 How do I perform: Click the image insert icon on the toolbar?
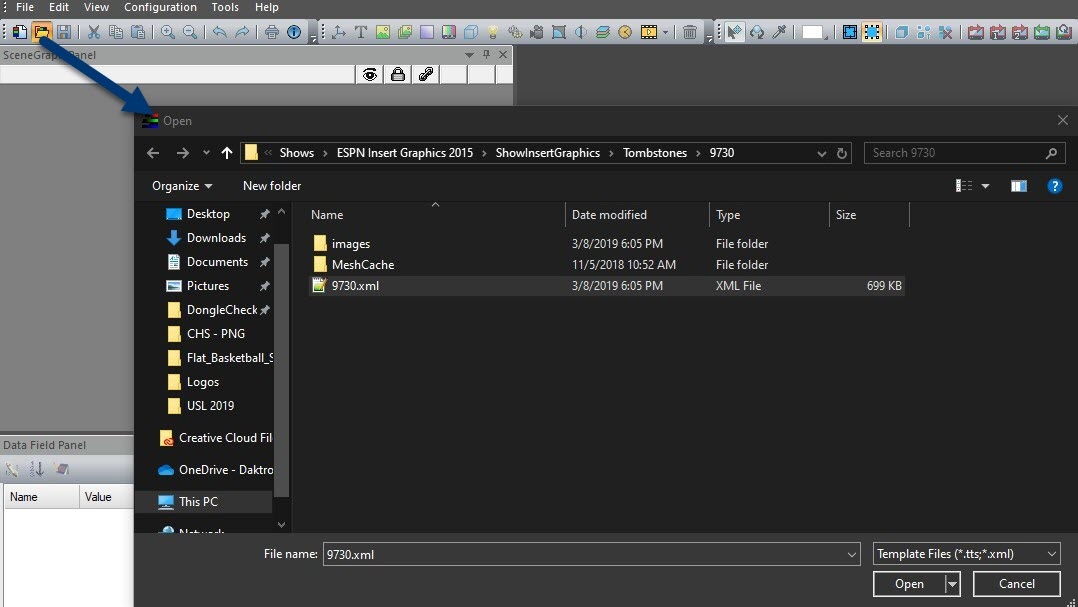click(382, 32)
